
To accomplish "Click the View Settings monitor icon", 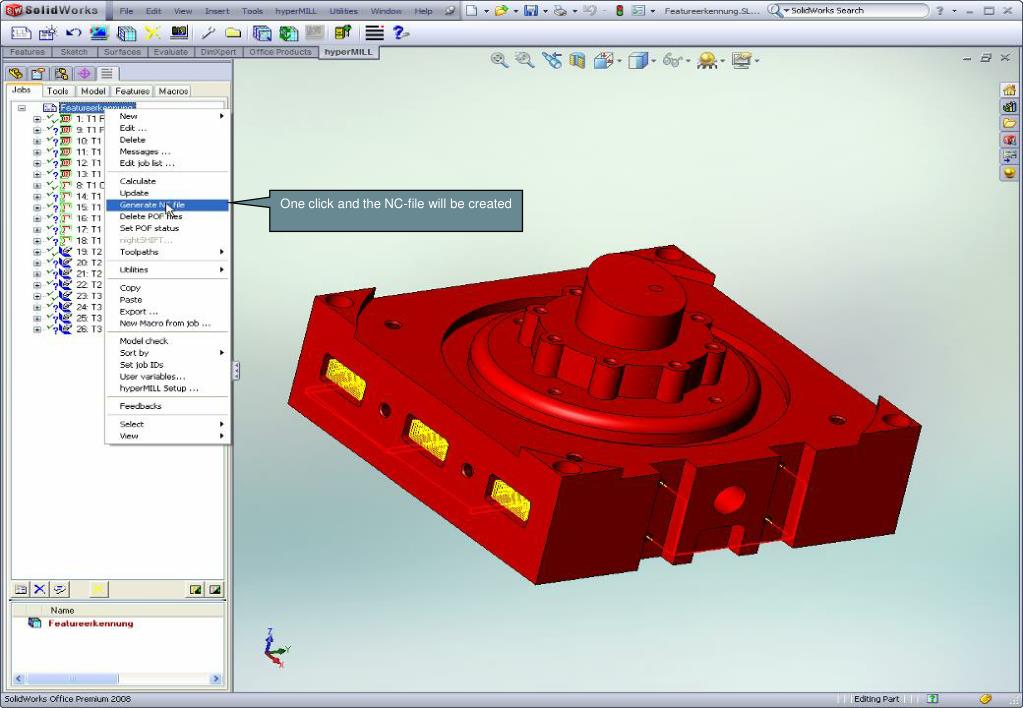I will (741, 61).
